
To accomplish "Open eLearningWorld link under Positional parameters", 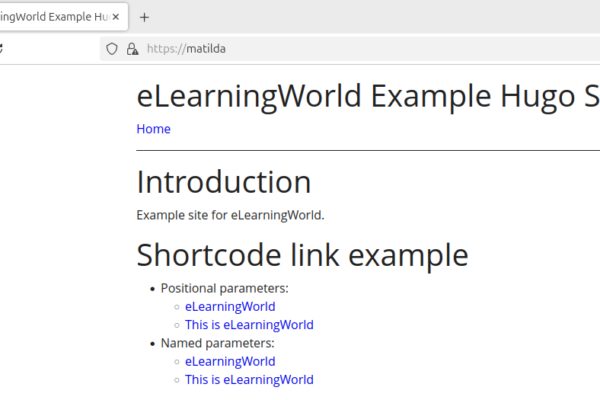I will pyautogui.click(x=230, y=307).
